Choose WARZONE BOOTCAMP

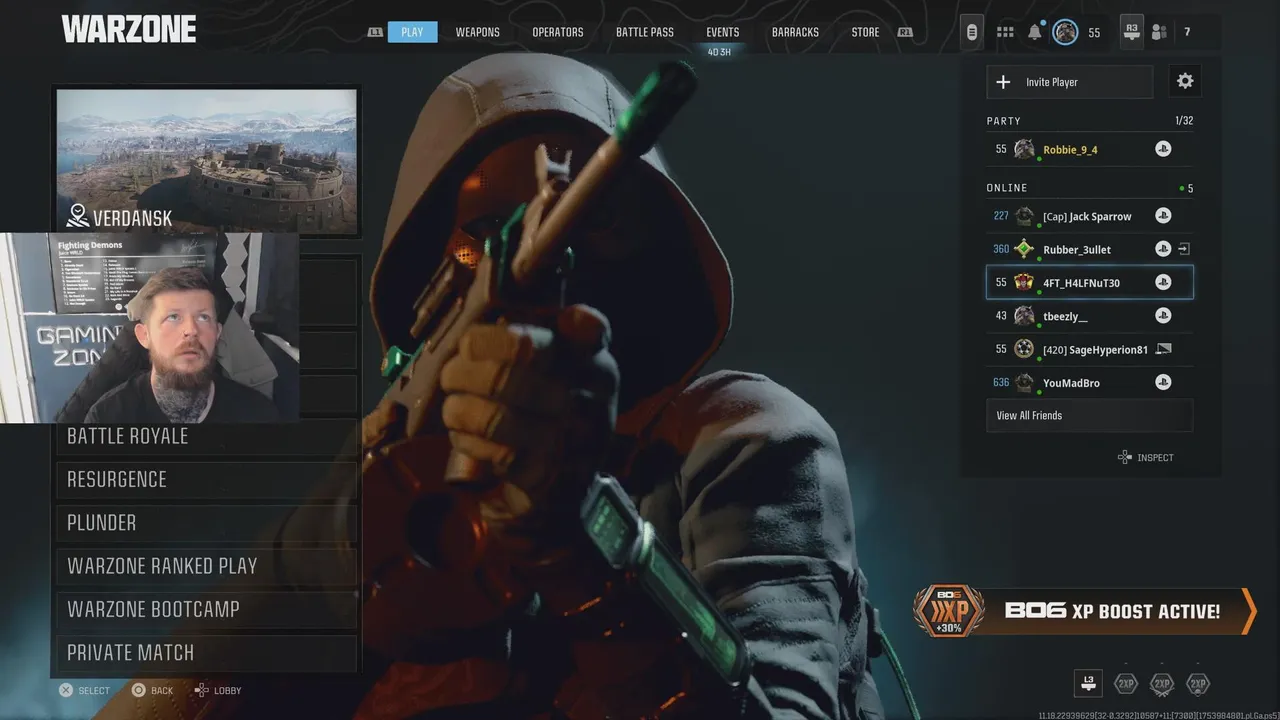[207, 609]
